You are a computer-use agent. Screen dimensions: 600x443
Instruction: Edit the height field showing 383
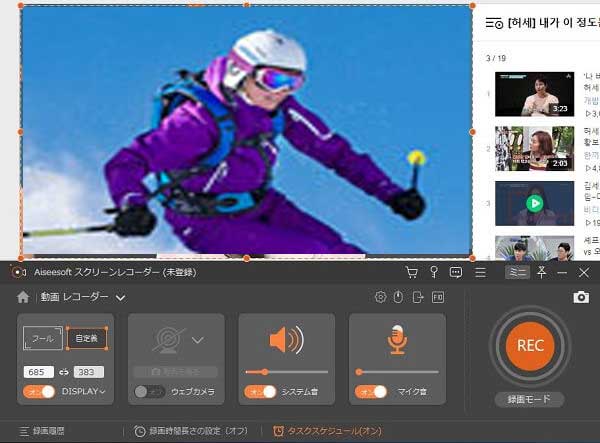pos(88,372)
